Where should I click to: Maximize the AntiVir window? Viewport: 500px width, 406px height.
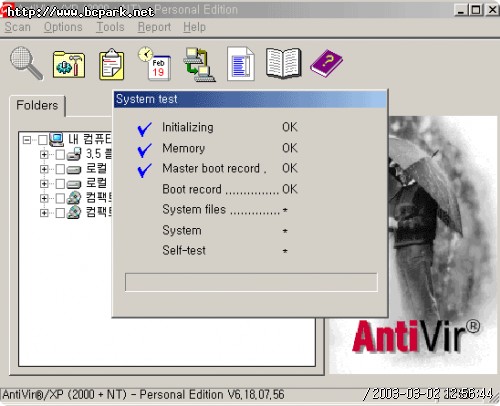(x=476, y=10)
